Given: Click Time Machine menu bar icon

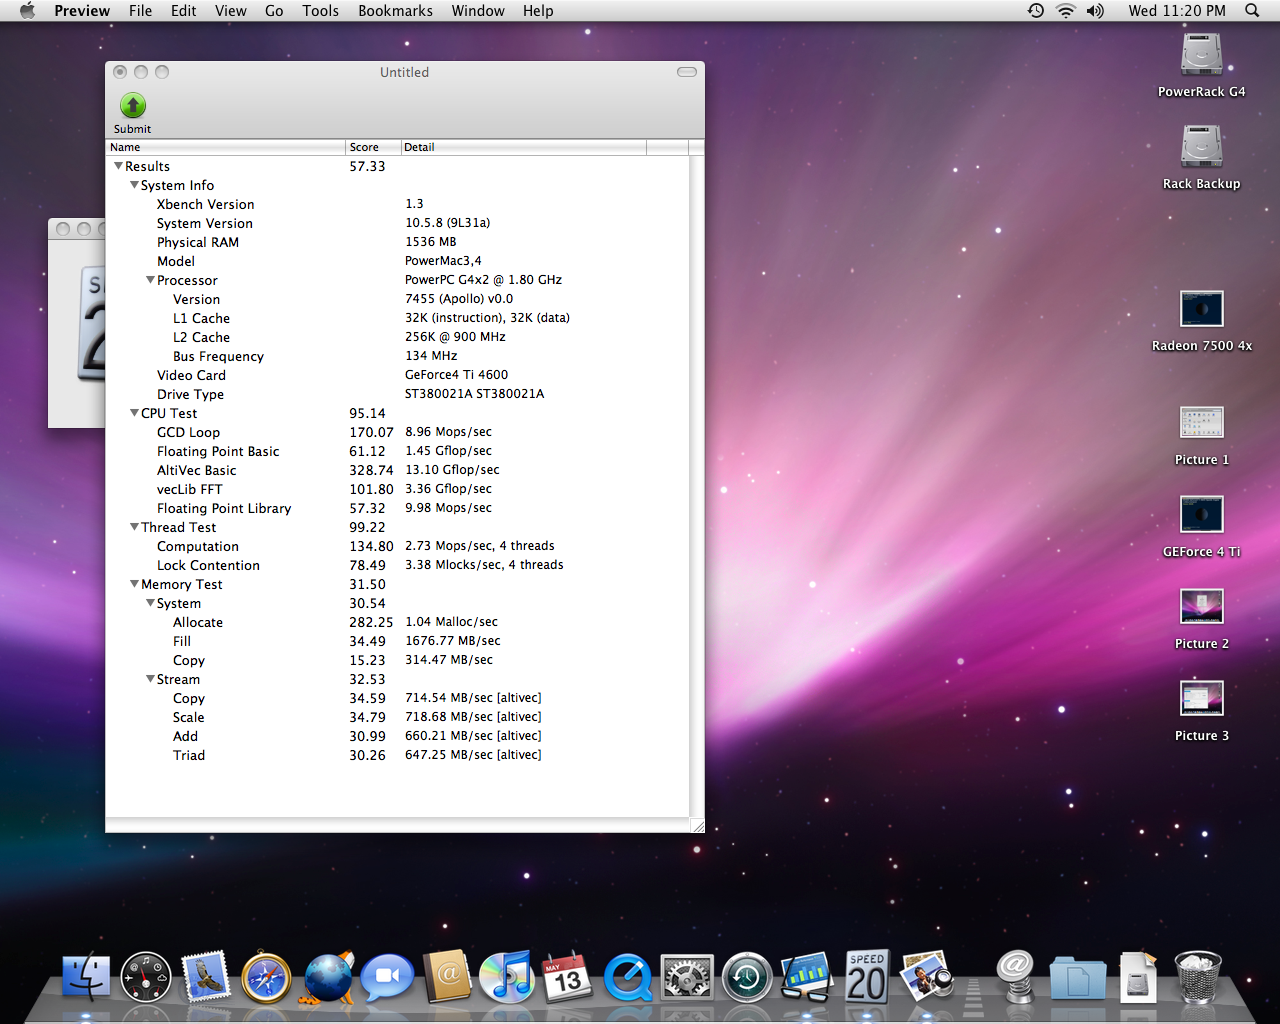Looking at the screenshot, I should [1036, 10].
